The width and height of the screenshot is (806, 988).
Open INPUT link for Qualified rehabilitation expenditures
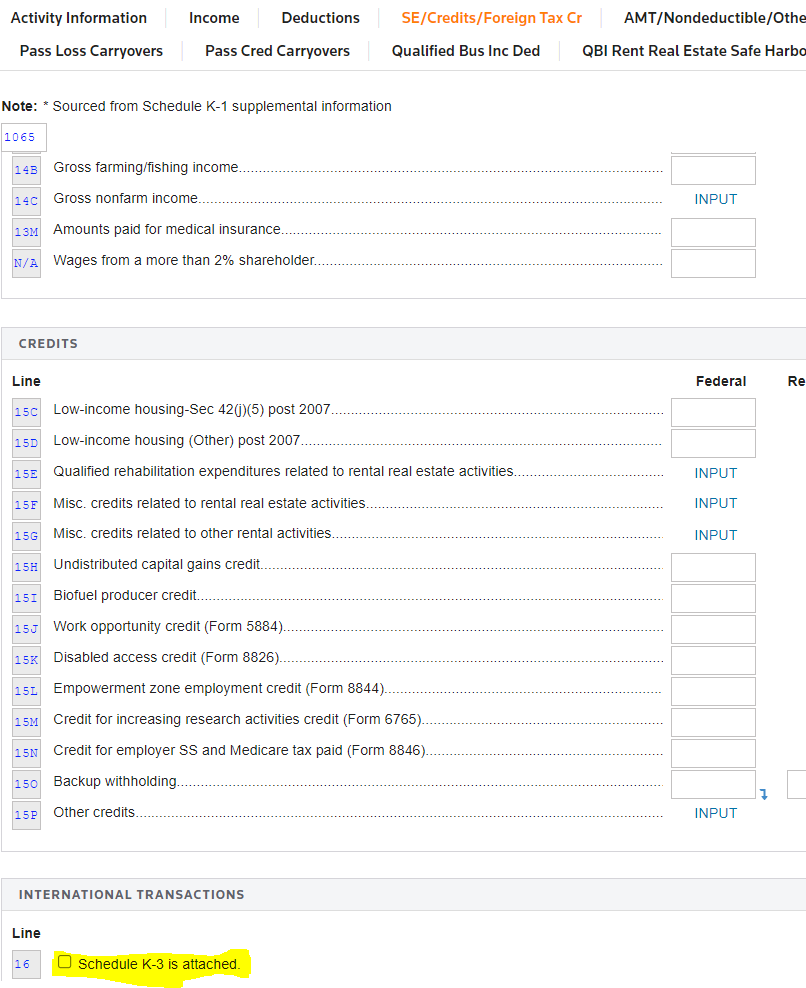click(715, 473)
